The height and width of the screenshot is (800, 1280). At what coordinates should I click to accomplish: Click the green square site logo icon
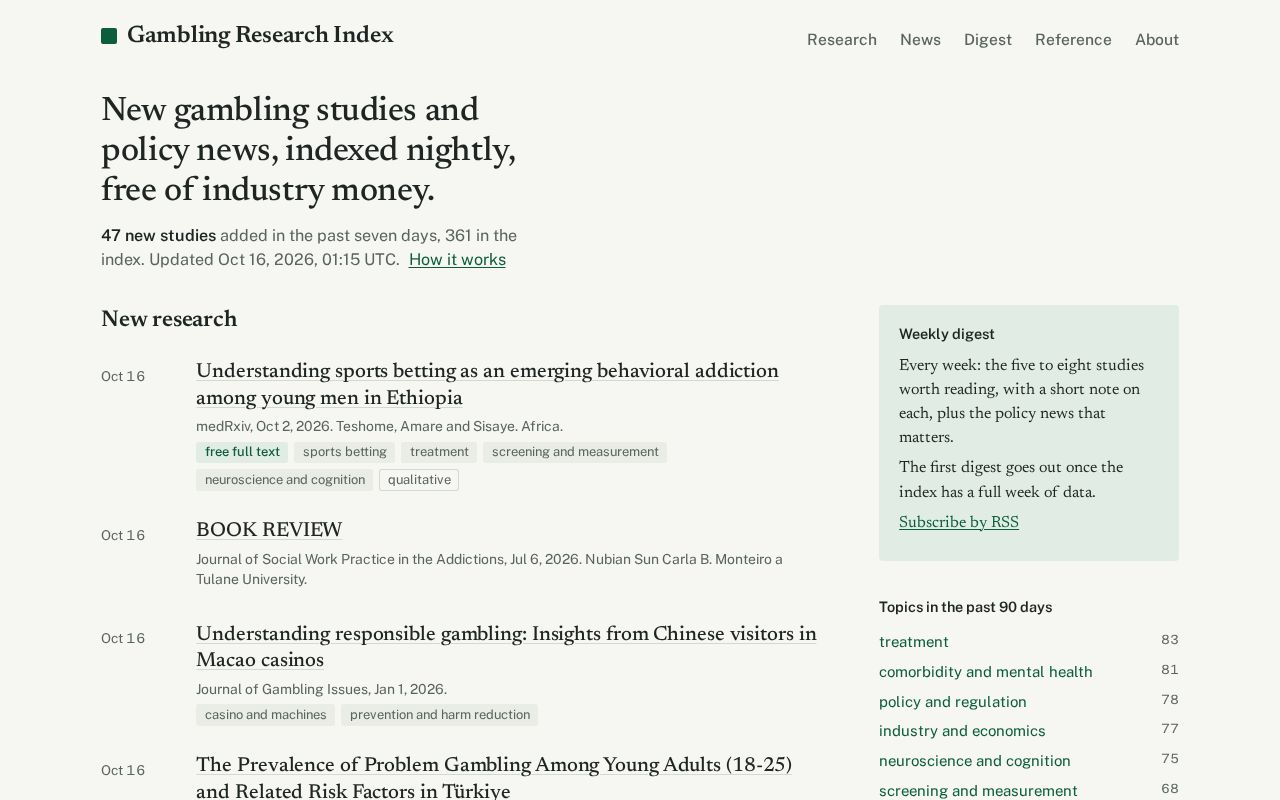pos(109,37)
